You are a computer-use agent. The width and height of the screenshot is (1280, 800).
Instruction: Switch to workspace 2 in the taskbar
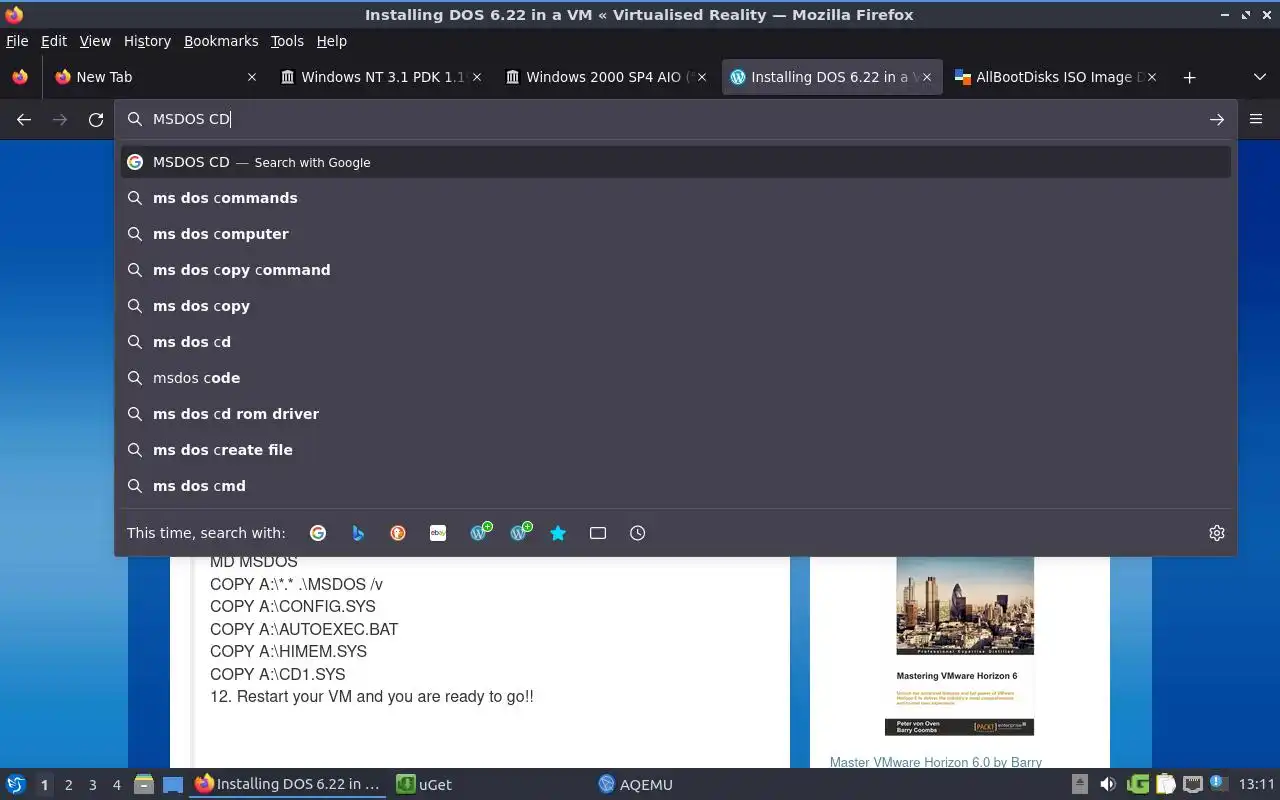(x=68, y=785)
